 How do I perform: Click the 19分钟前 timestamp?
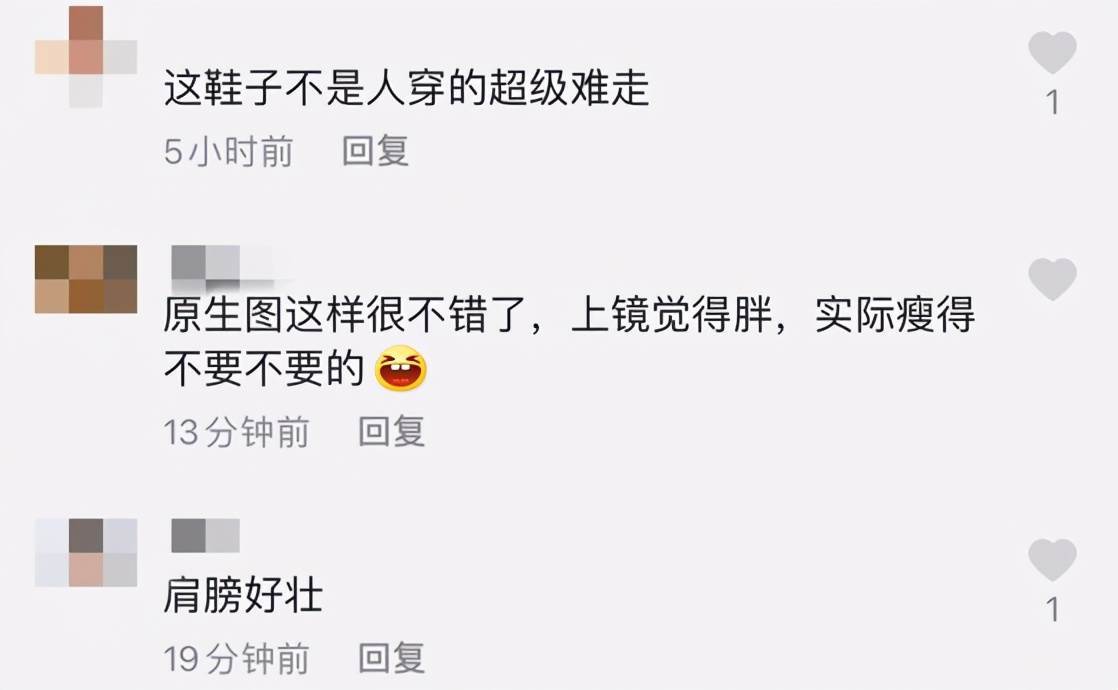click(236, 657)
